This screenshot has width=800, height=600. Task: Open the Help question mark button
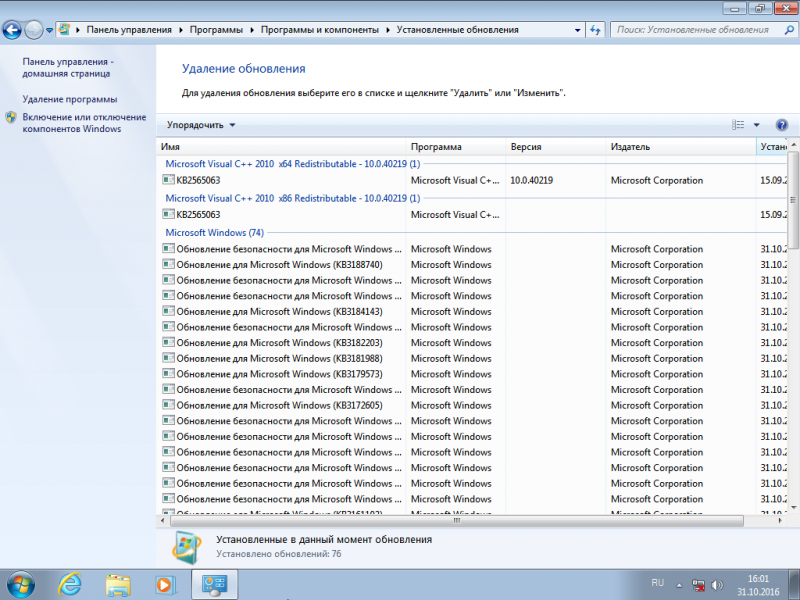[781, 125]
